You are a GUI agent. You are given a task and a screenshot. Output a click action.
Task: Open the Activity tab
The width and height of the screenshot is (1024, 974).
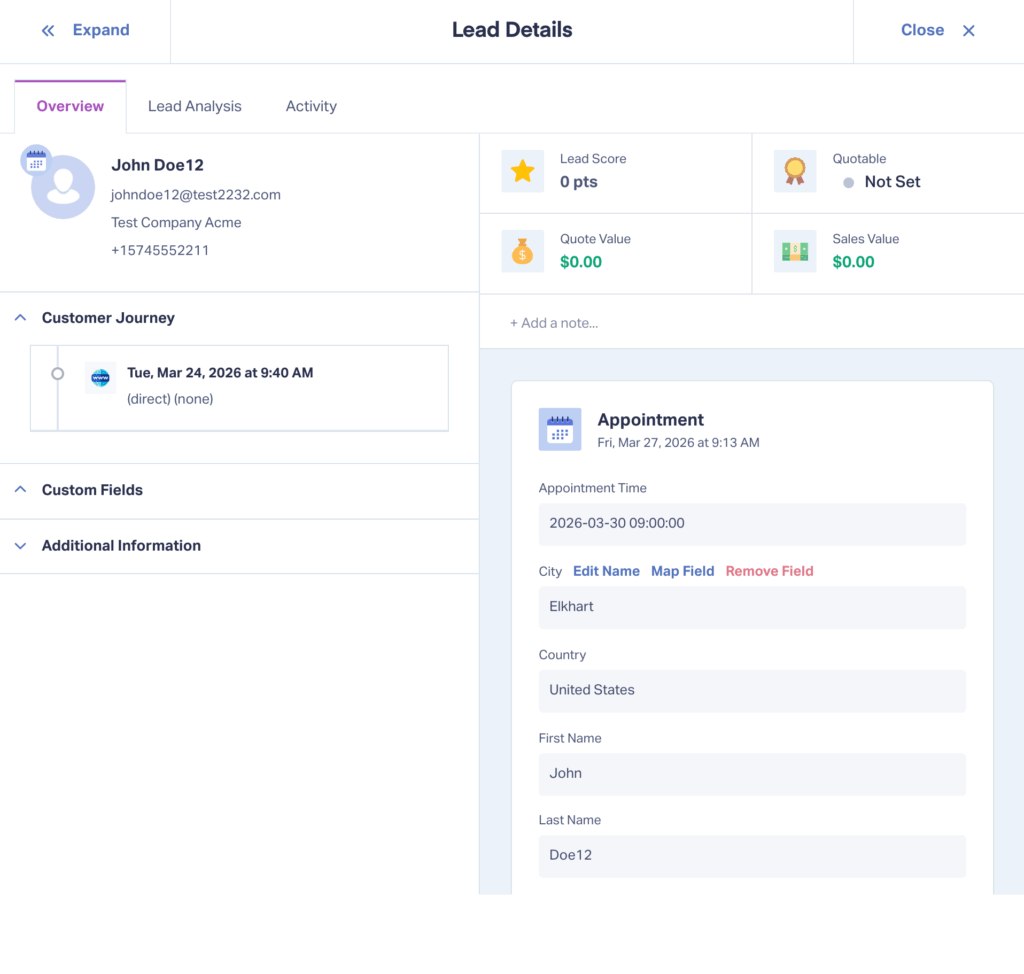310,106
